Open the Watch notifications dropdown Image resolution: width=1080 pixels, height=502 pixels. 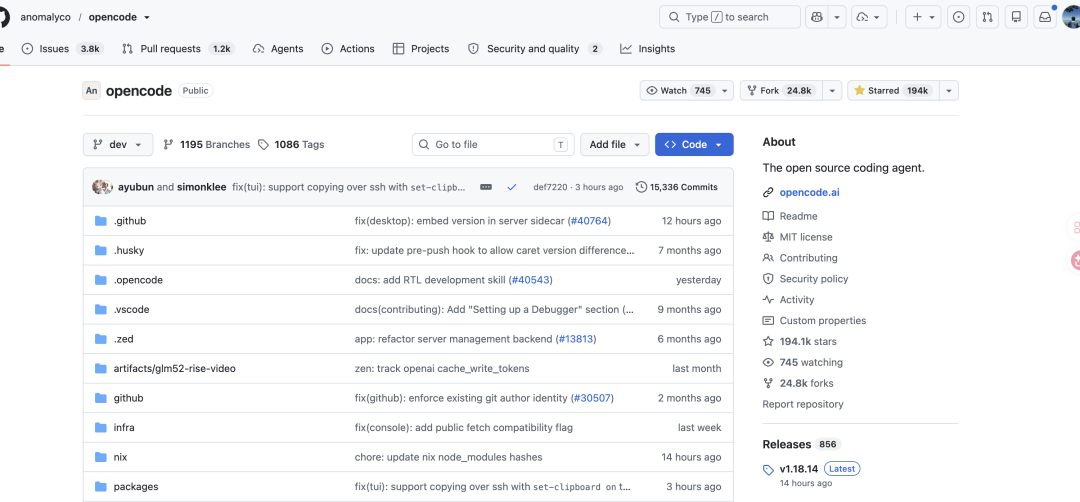pyautogui.click(x=686, y=90)
